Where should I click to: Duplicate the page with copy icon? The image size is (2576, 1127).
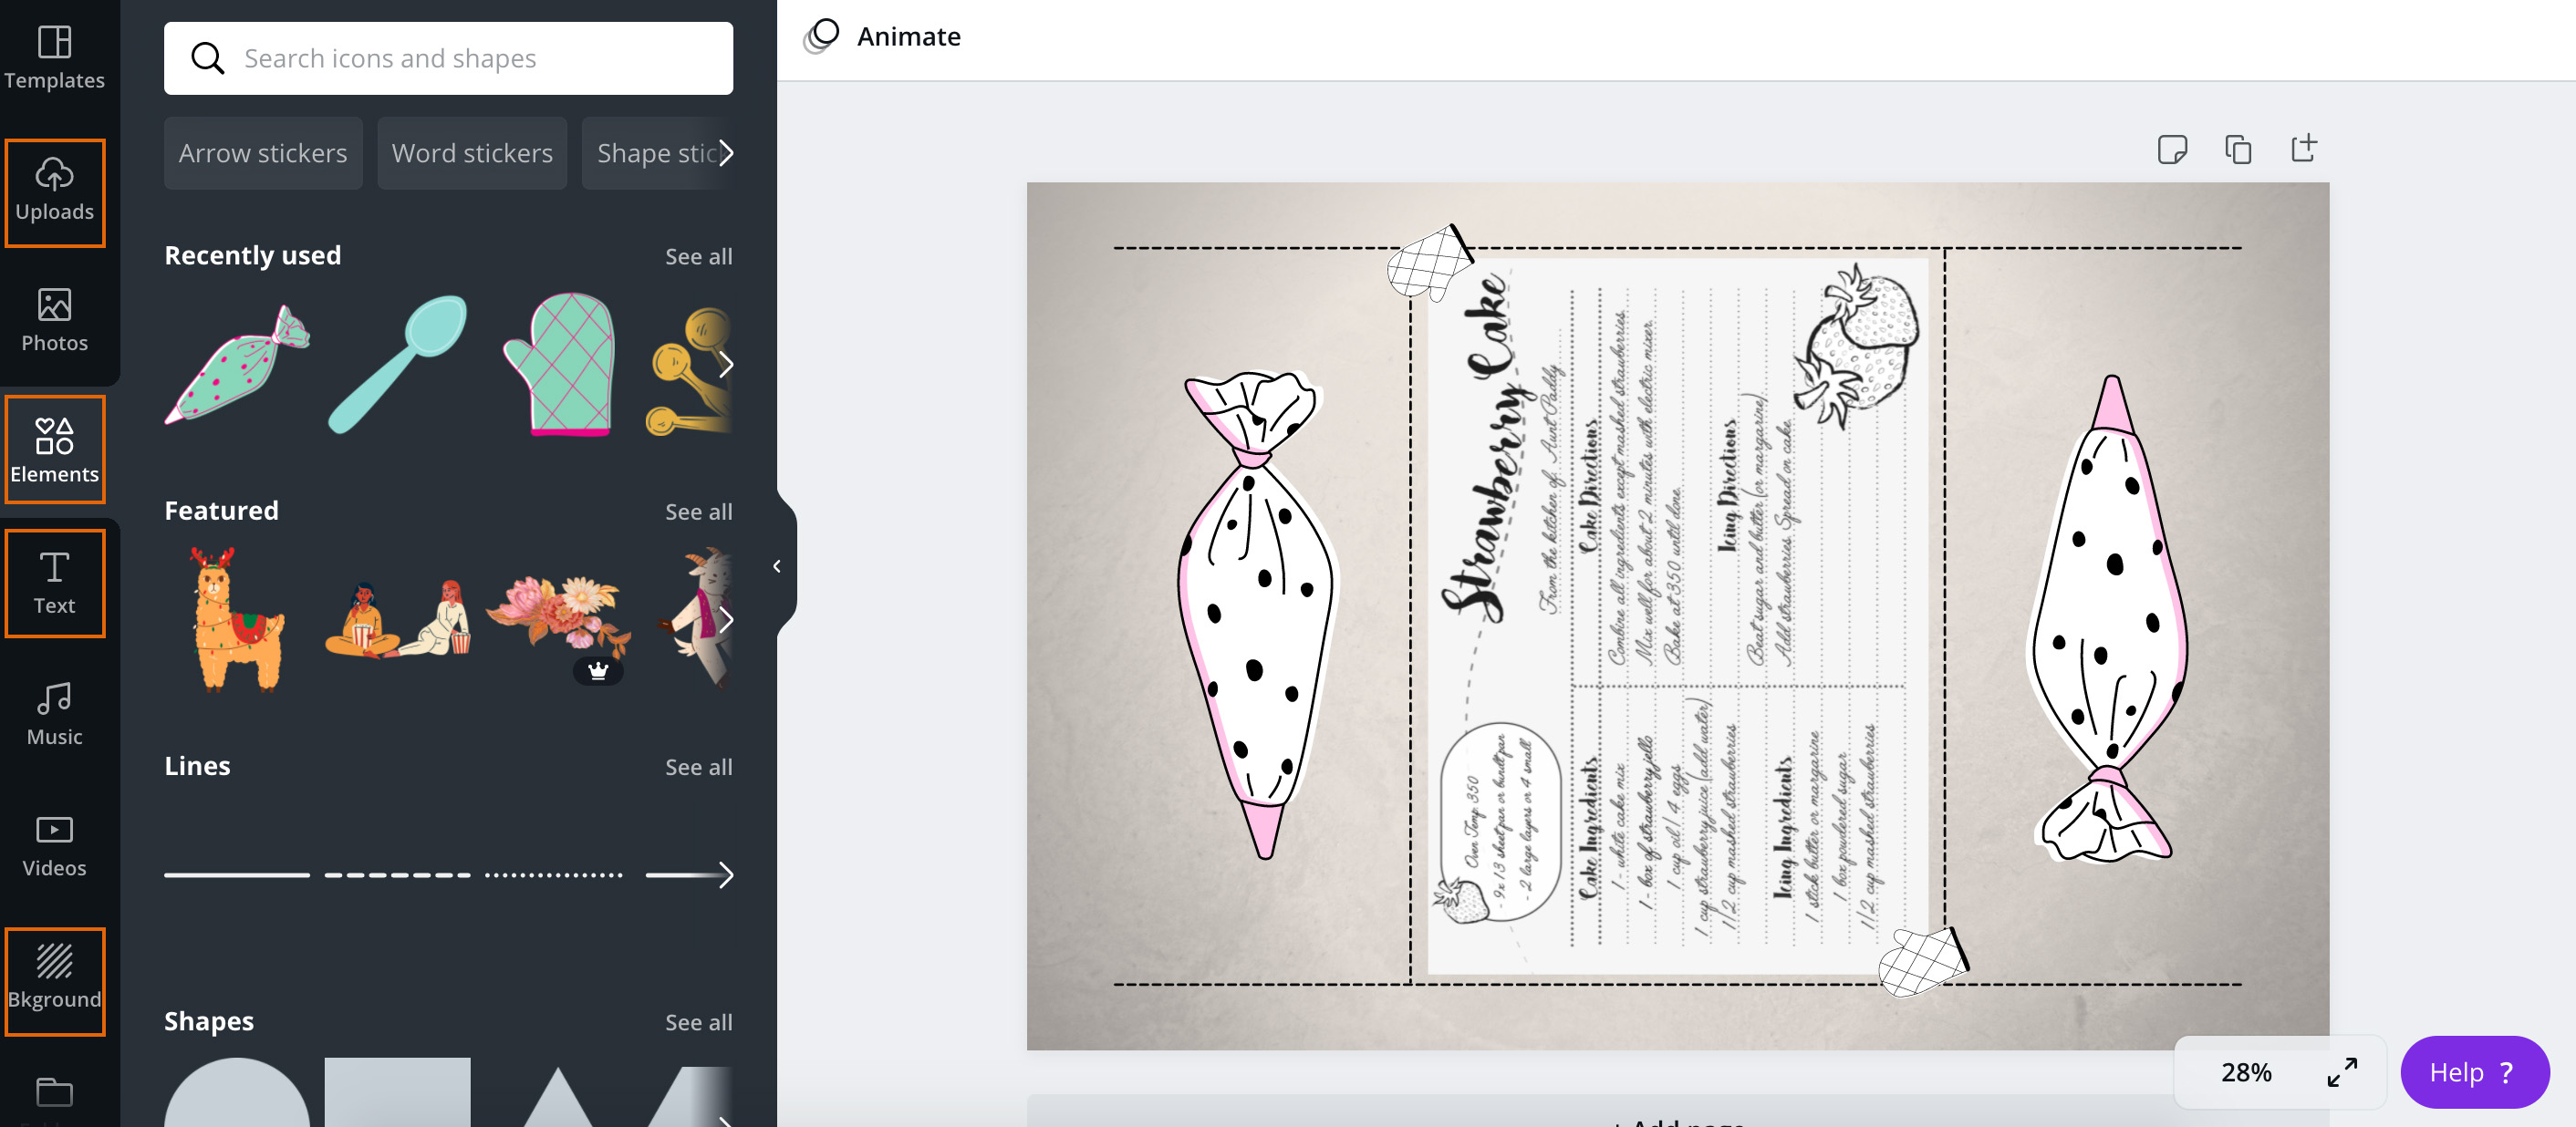click(2238, 149)
